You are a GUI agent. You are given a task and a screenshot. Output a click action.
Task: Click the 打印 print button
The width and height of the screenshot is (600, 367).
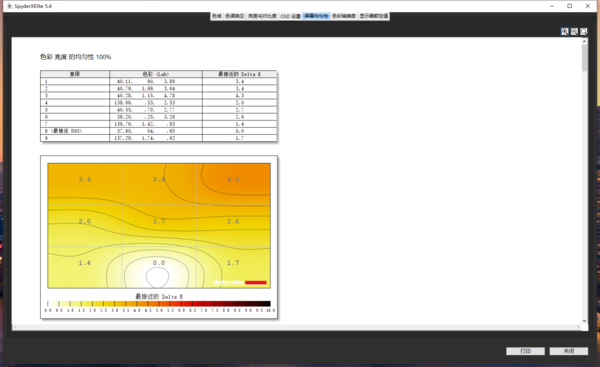pos(525,351)
